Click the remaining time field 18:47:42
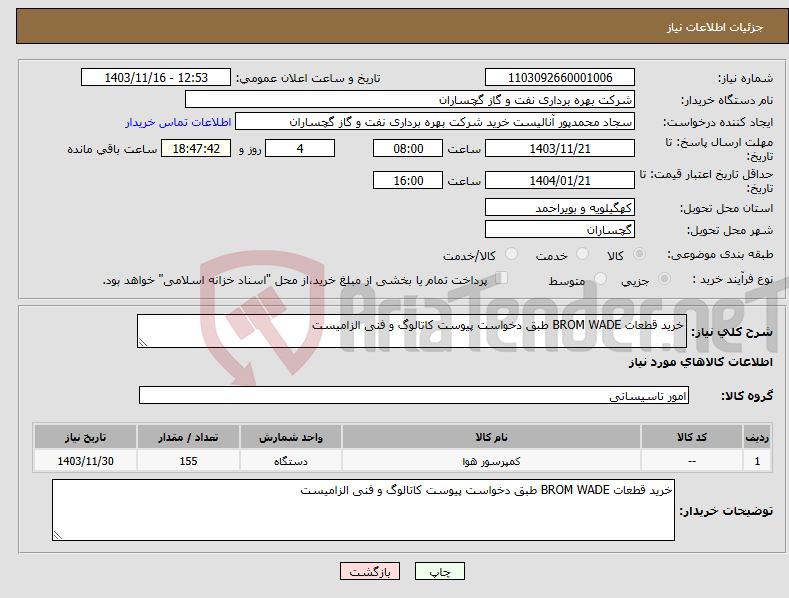 (196, 148)
